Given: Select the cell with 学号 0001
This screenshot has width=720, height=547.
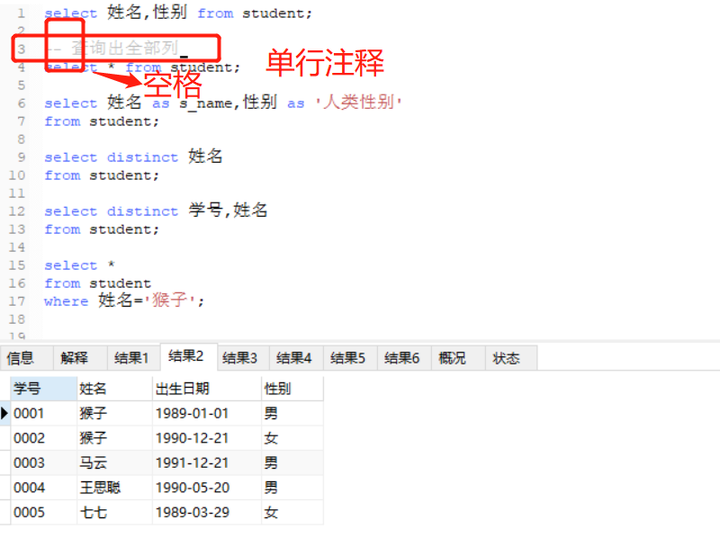Looking at the screenshot, I should (x=44, y=413).
